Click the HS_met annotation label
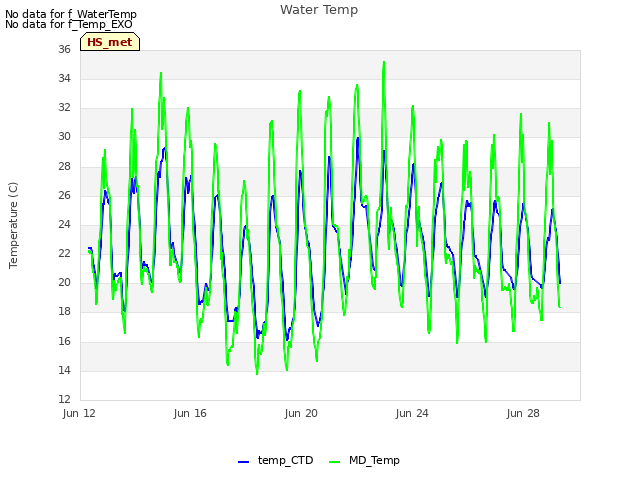The height and width of the screenshot is (480, 640). [110, 42]
